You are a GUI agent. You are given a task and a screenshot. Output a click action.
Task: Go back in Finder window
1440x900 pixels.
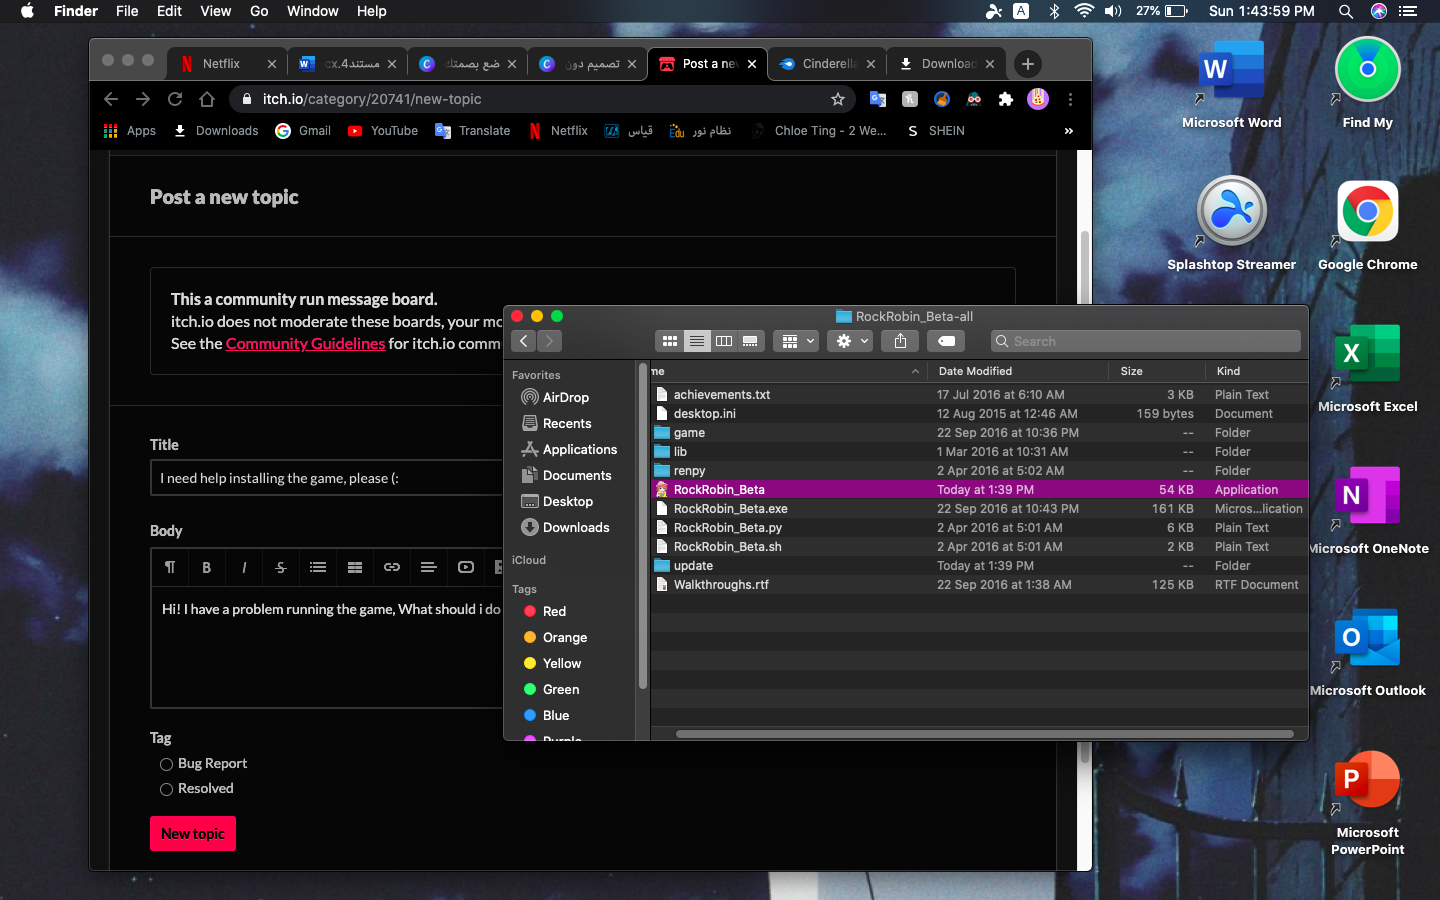click(524, 341)
